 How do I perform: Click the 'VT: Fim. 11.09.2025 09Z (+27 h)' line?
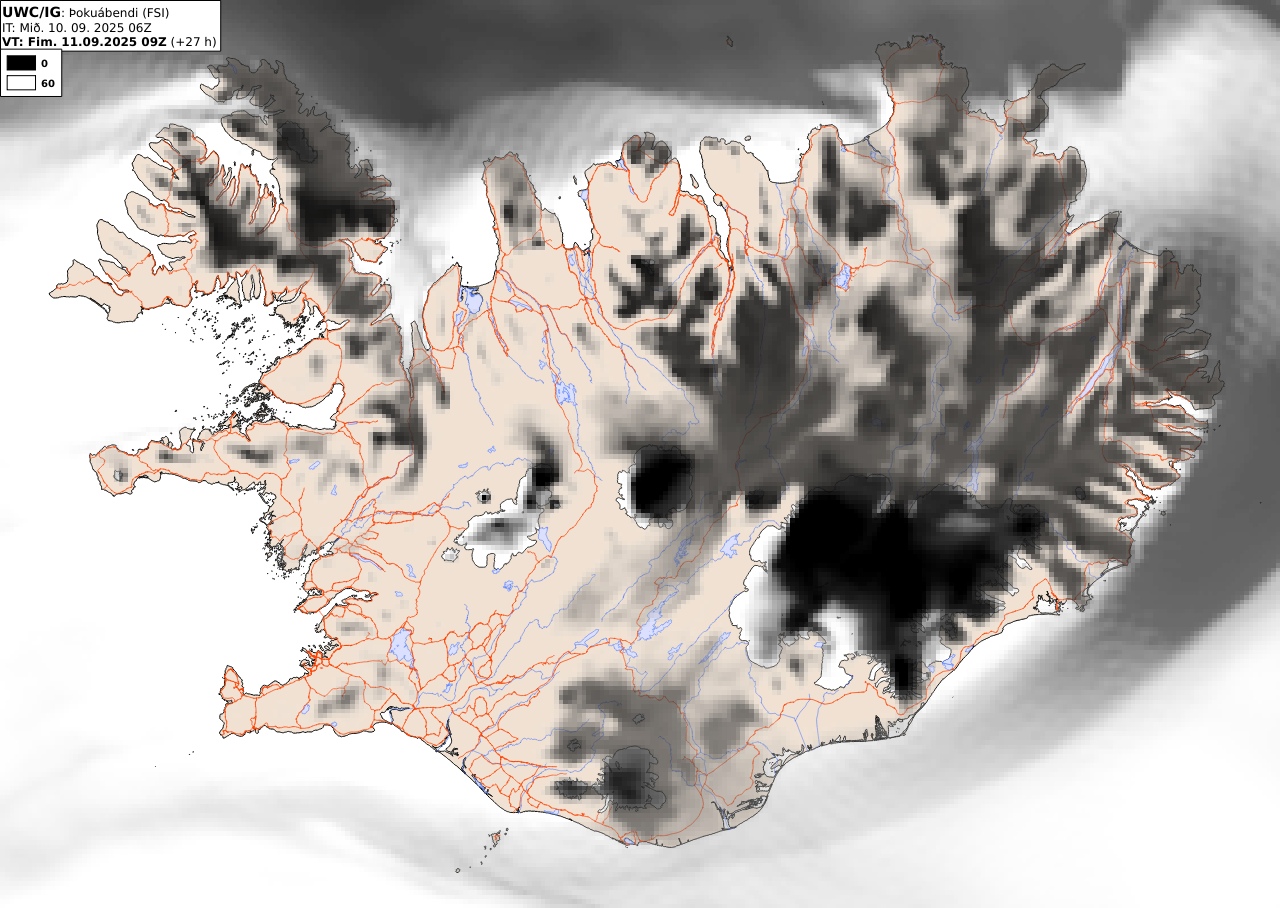[x=109, y=42]
